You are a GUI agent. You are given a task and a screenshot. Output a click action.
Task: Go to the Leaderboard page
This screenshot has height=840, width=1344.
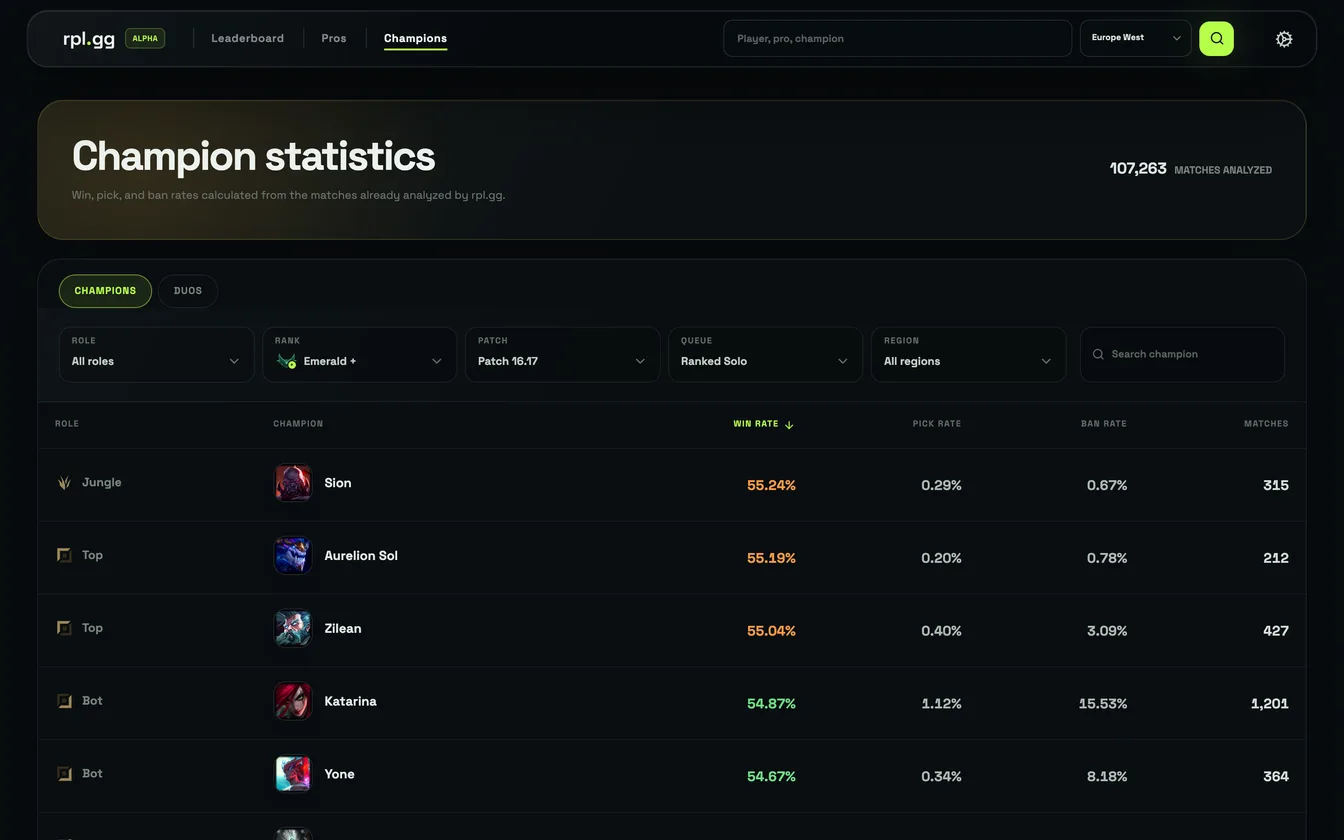tap(247, 38)
